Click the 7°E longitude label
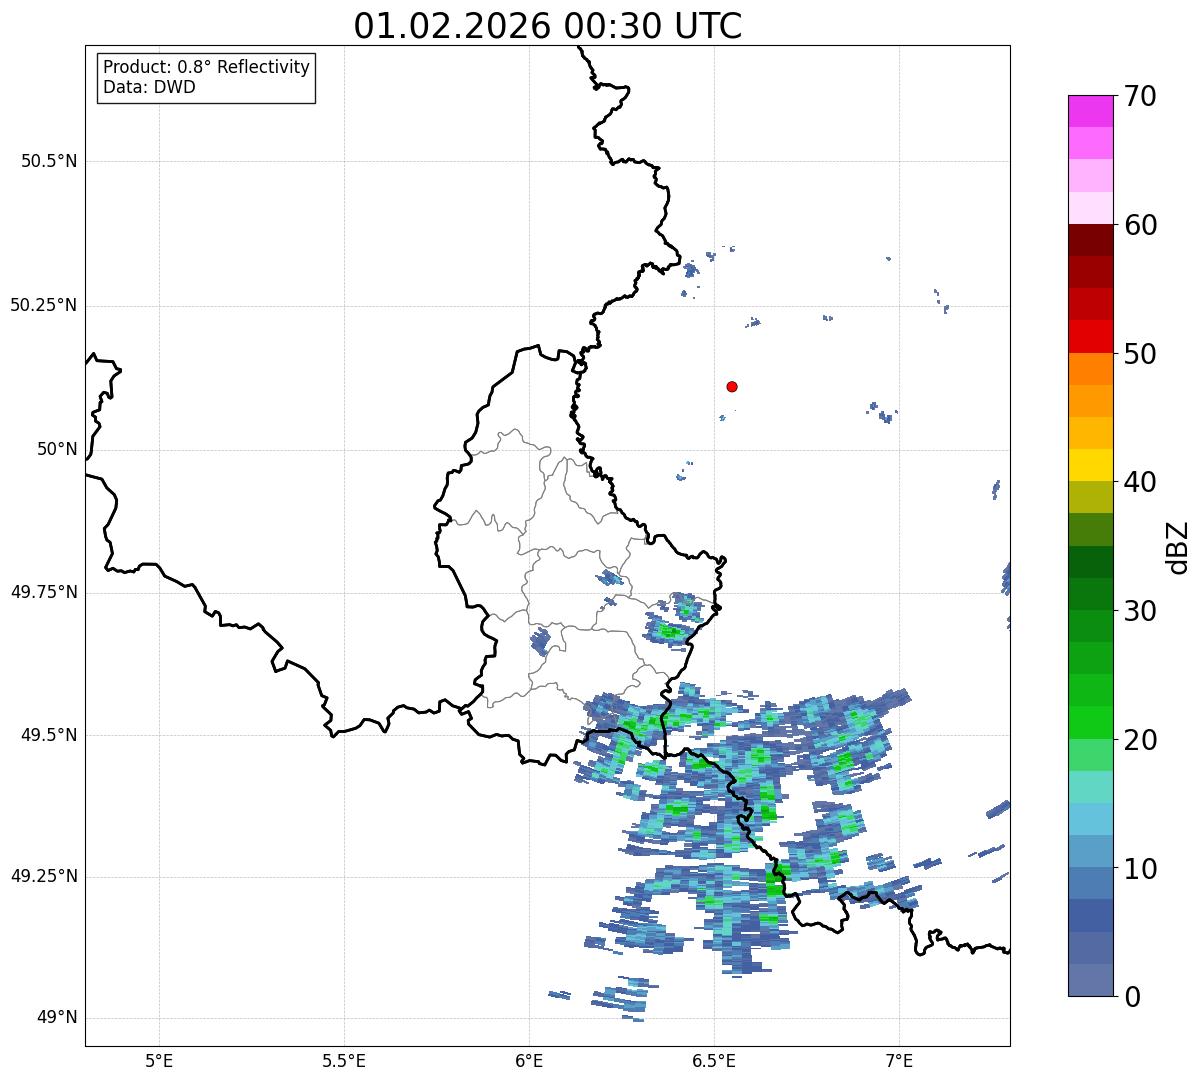Image resolution: width=1202 pixels, height=1081 pixels. click(899, 1060)
